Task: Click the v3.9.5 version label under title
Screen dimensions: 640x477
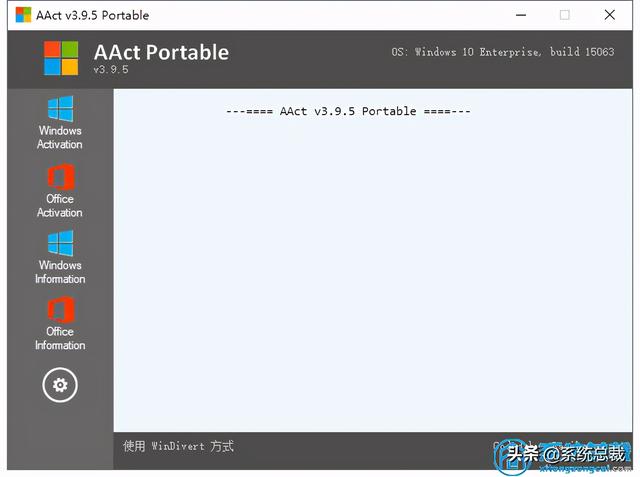Action: pos(111,69)
